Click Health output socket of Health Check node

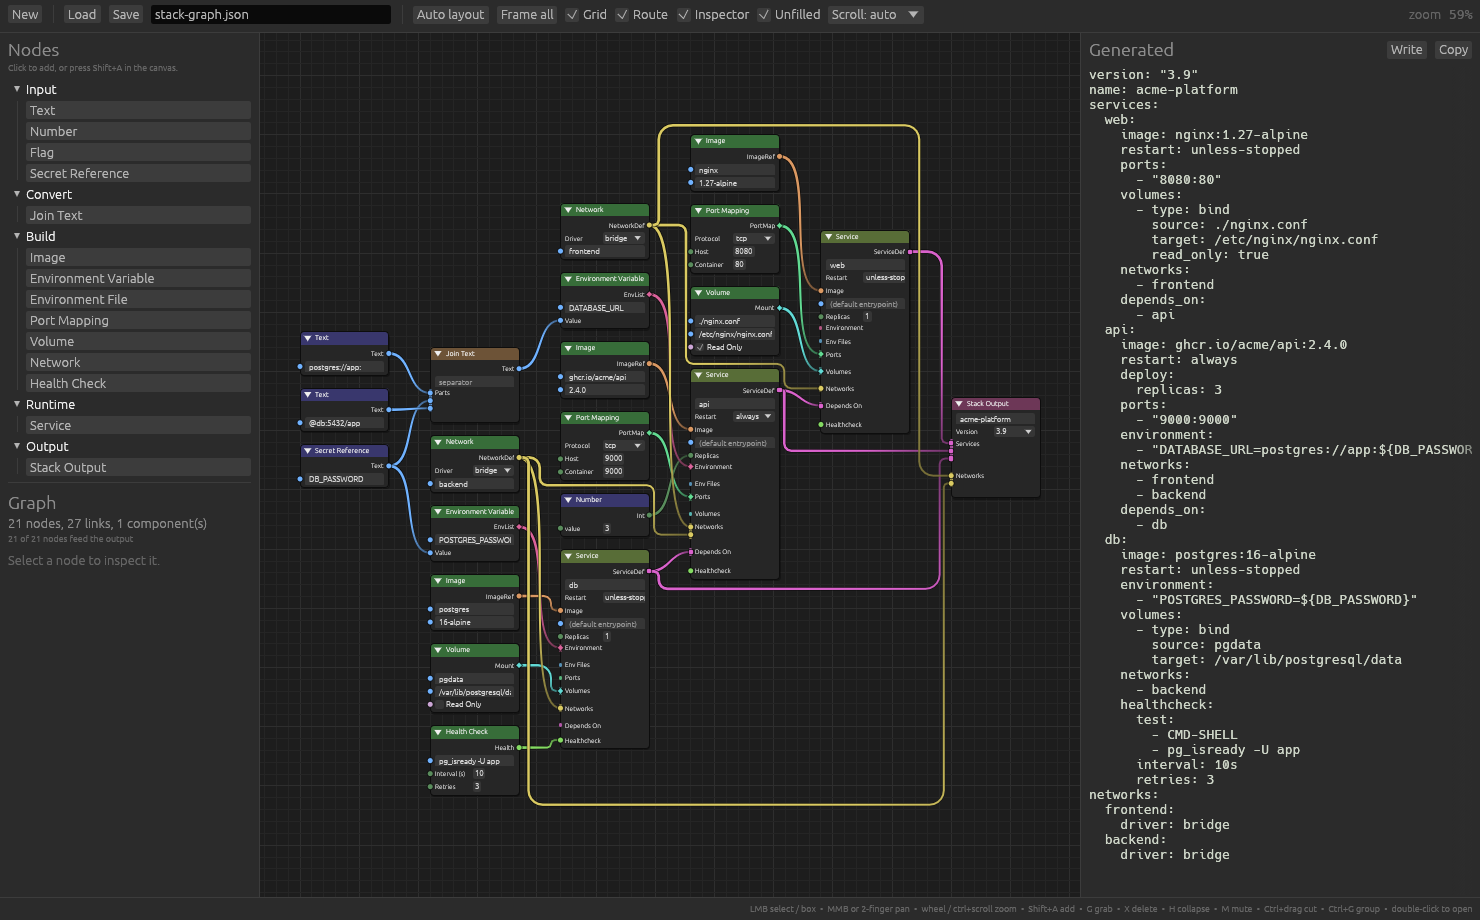(519, 748)
